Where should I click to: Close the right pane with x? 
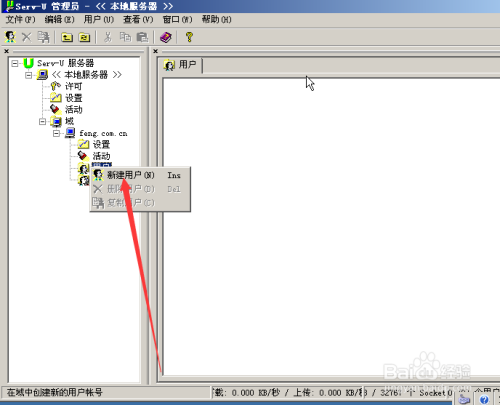[x=155, y=51]
